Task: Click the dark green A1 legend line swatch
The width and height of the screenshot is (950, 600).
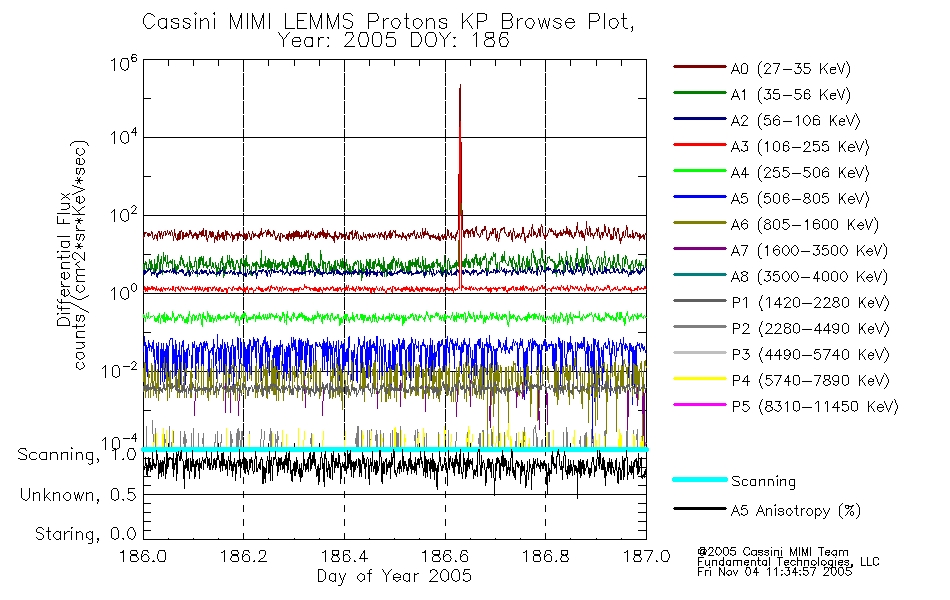Action: coord(700,93)
